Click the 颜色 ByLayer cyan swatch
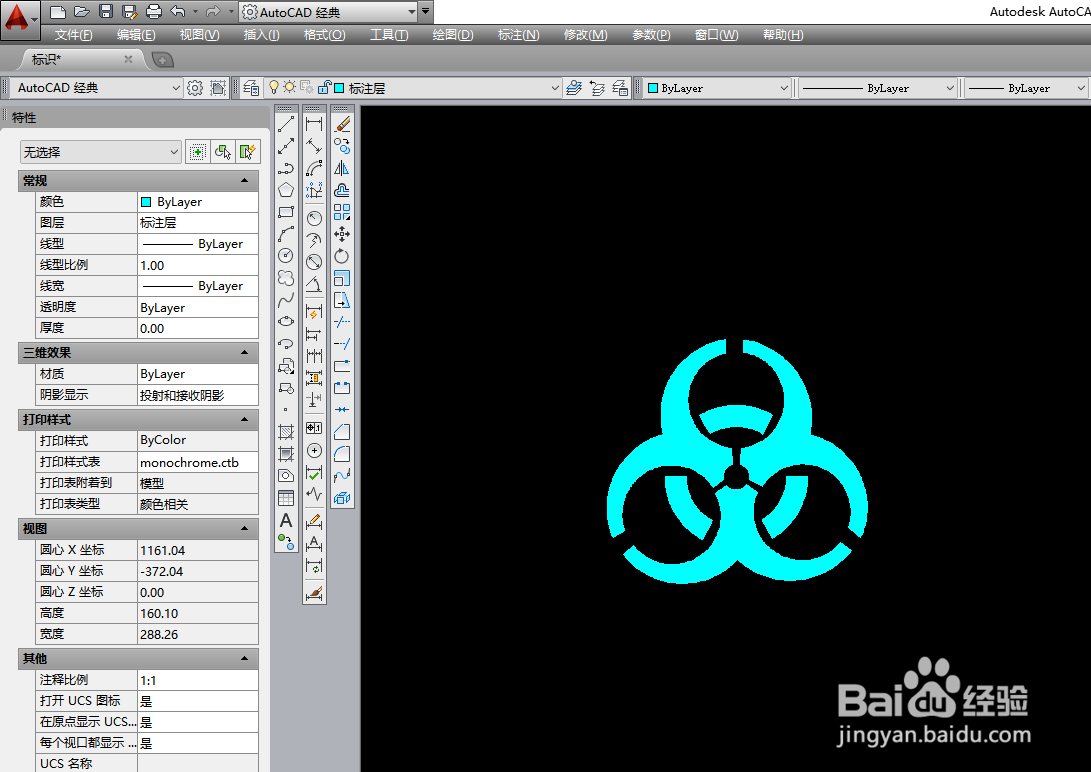This screenshot has width=1091, height=772. coord(146,202)
